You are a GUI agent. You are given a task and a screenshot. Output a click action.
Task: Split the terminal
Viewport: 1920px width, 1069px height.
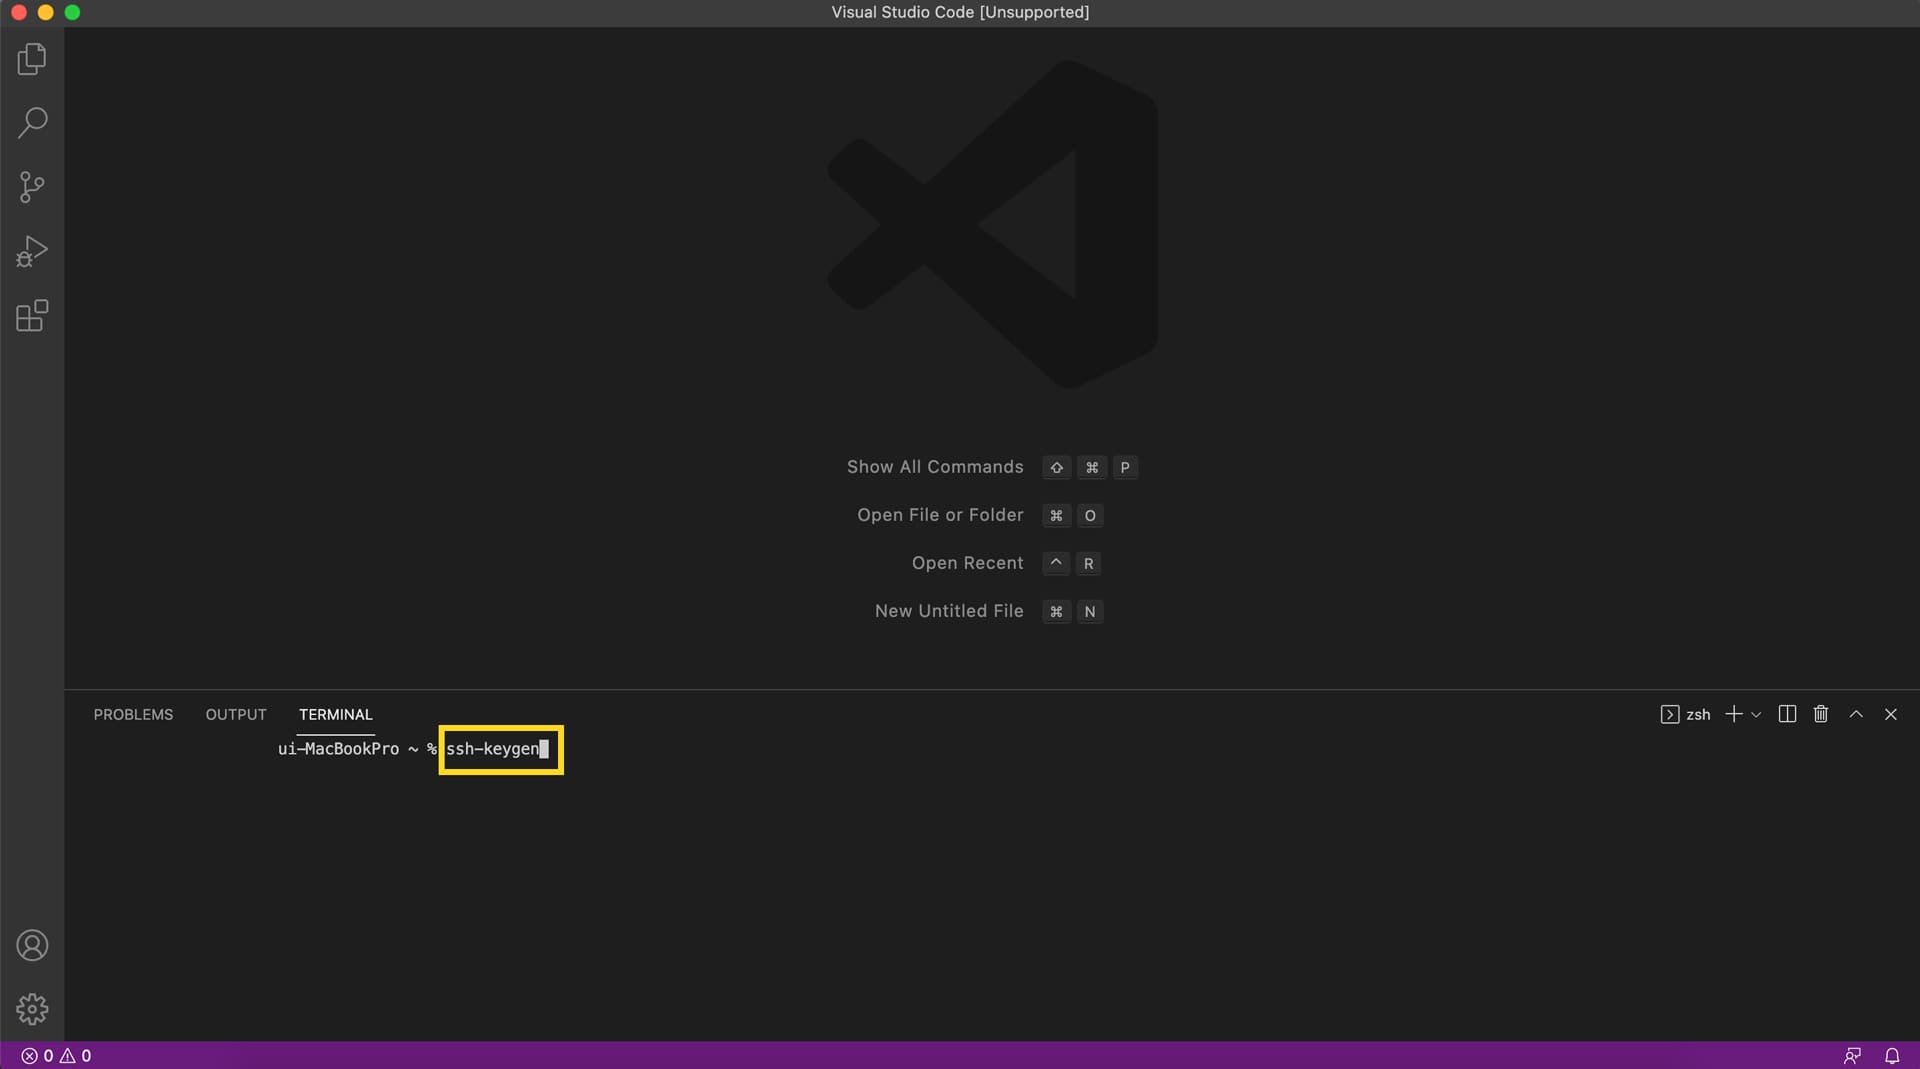click(1787, 714)
